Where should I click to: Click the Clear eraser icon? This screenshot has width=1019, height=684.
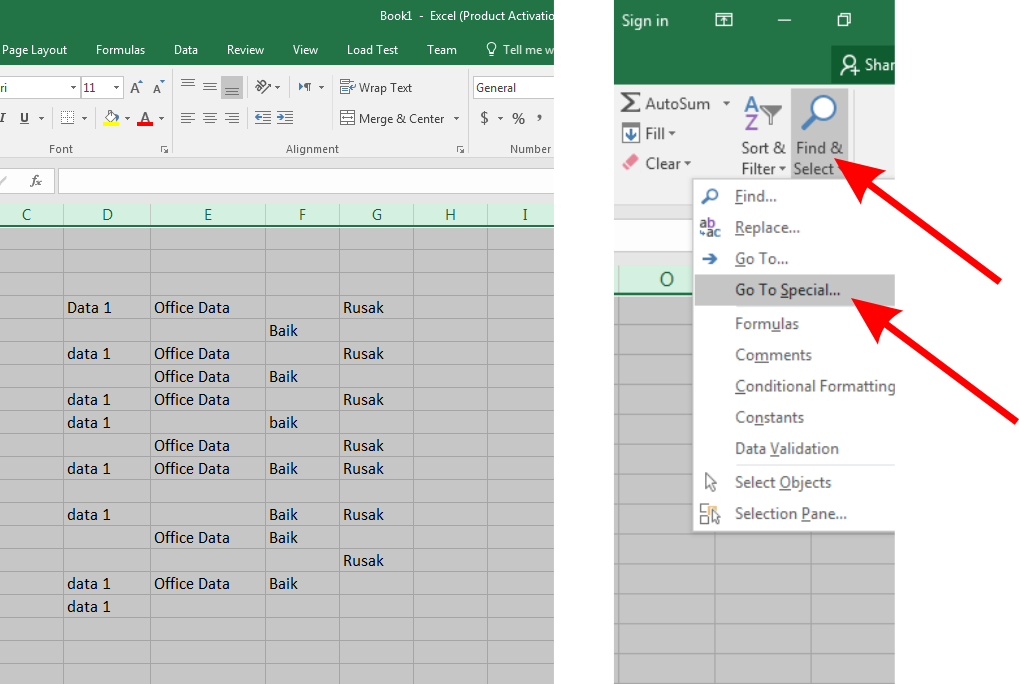(629, 163)
